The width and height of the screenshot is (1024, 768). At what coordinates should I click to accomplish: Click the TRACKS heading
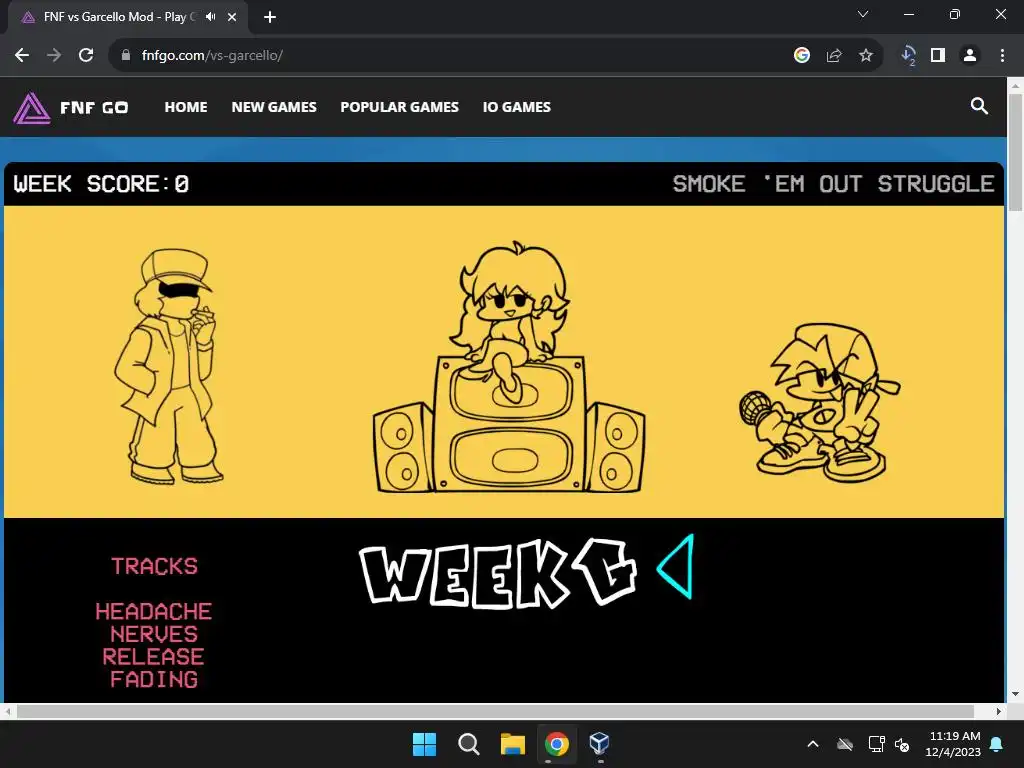coord(154,566)
